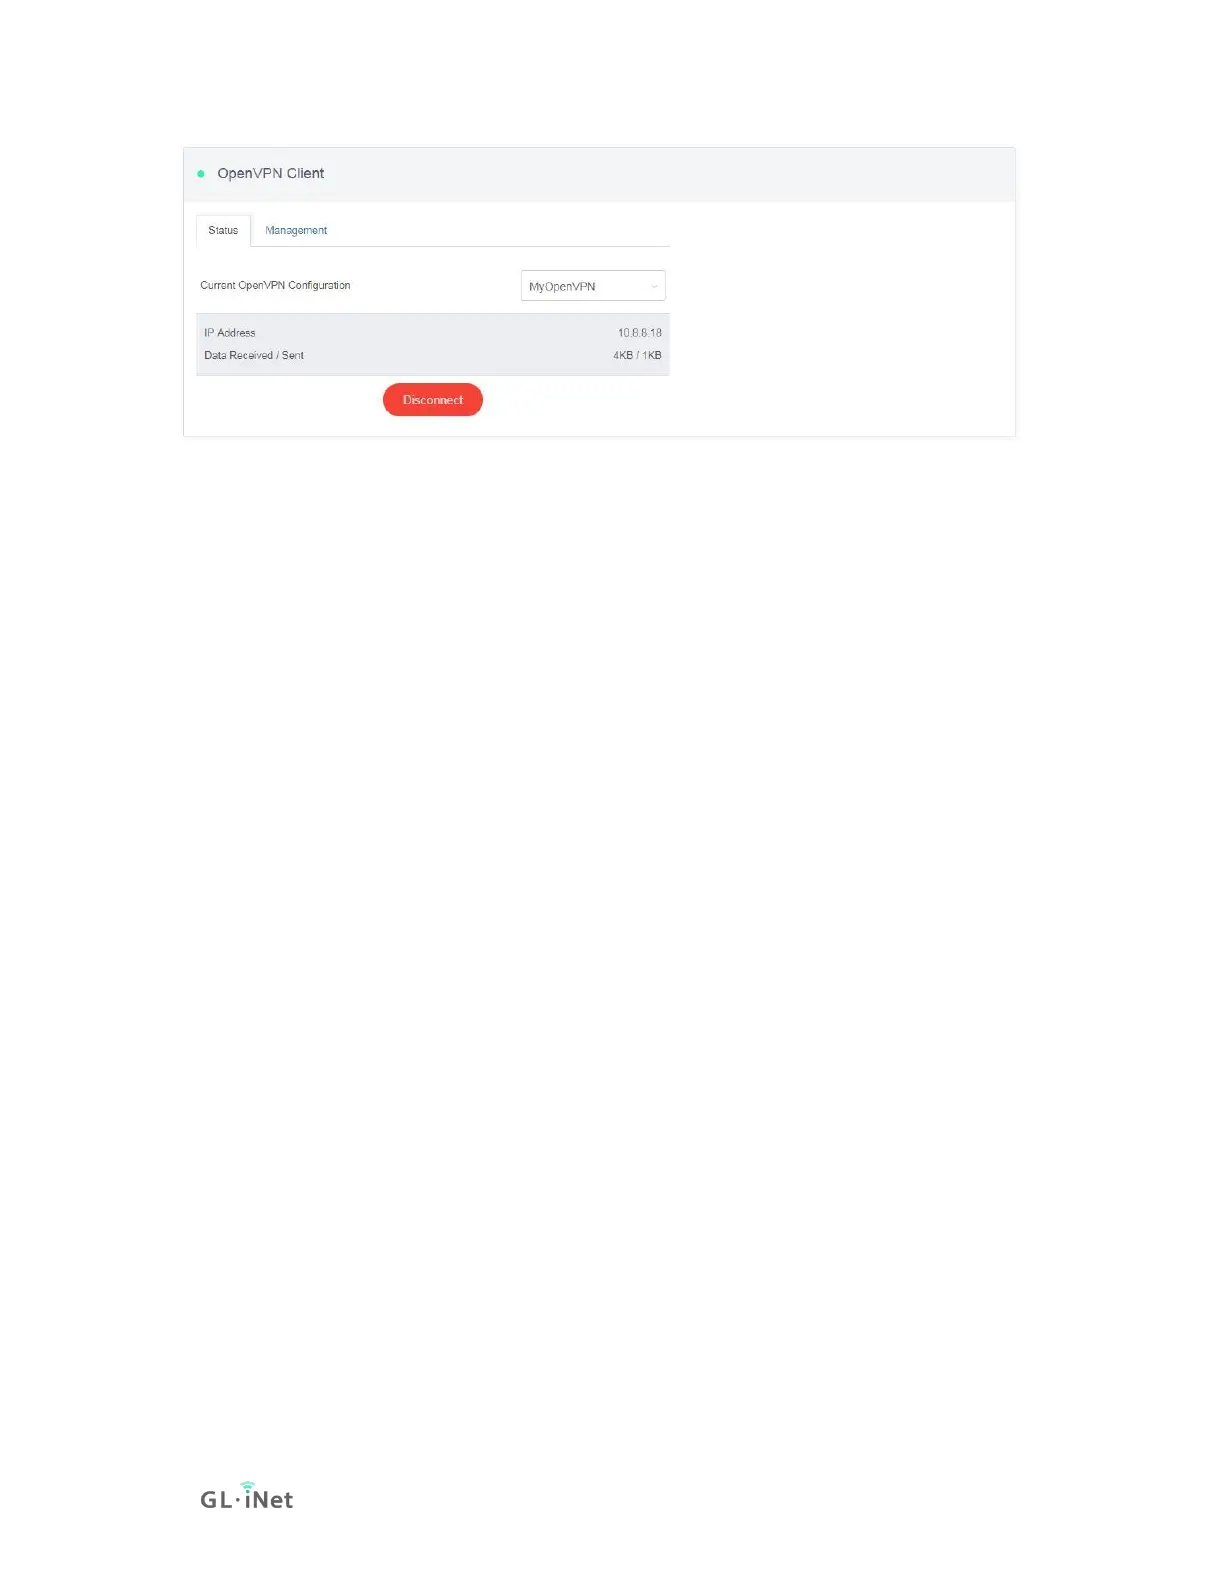Select the MyOpenVPN configuration combo box
1224x1584 pixels.
(593, 286)
